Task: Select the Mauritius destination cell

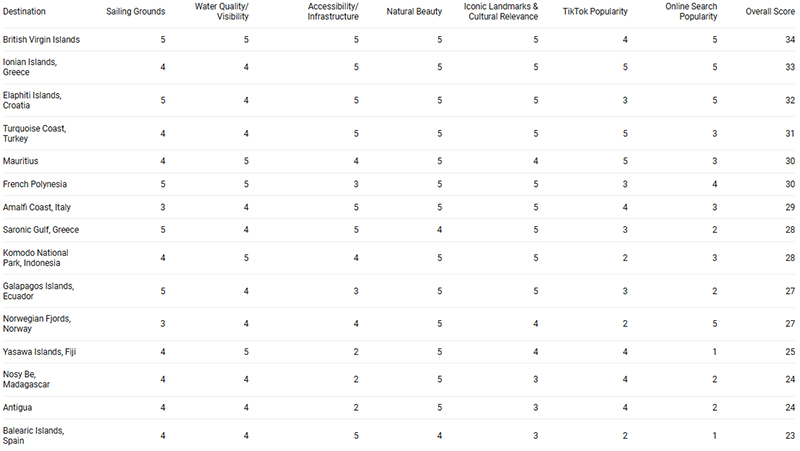Action: [20, 161]
